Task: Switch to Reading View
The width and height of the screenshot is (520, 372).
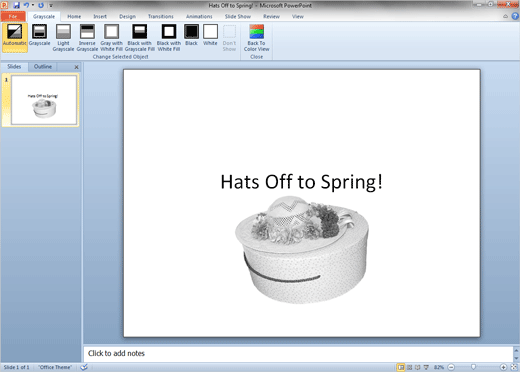Action: click(x=418, y=367)
